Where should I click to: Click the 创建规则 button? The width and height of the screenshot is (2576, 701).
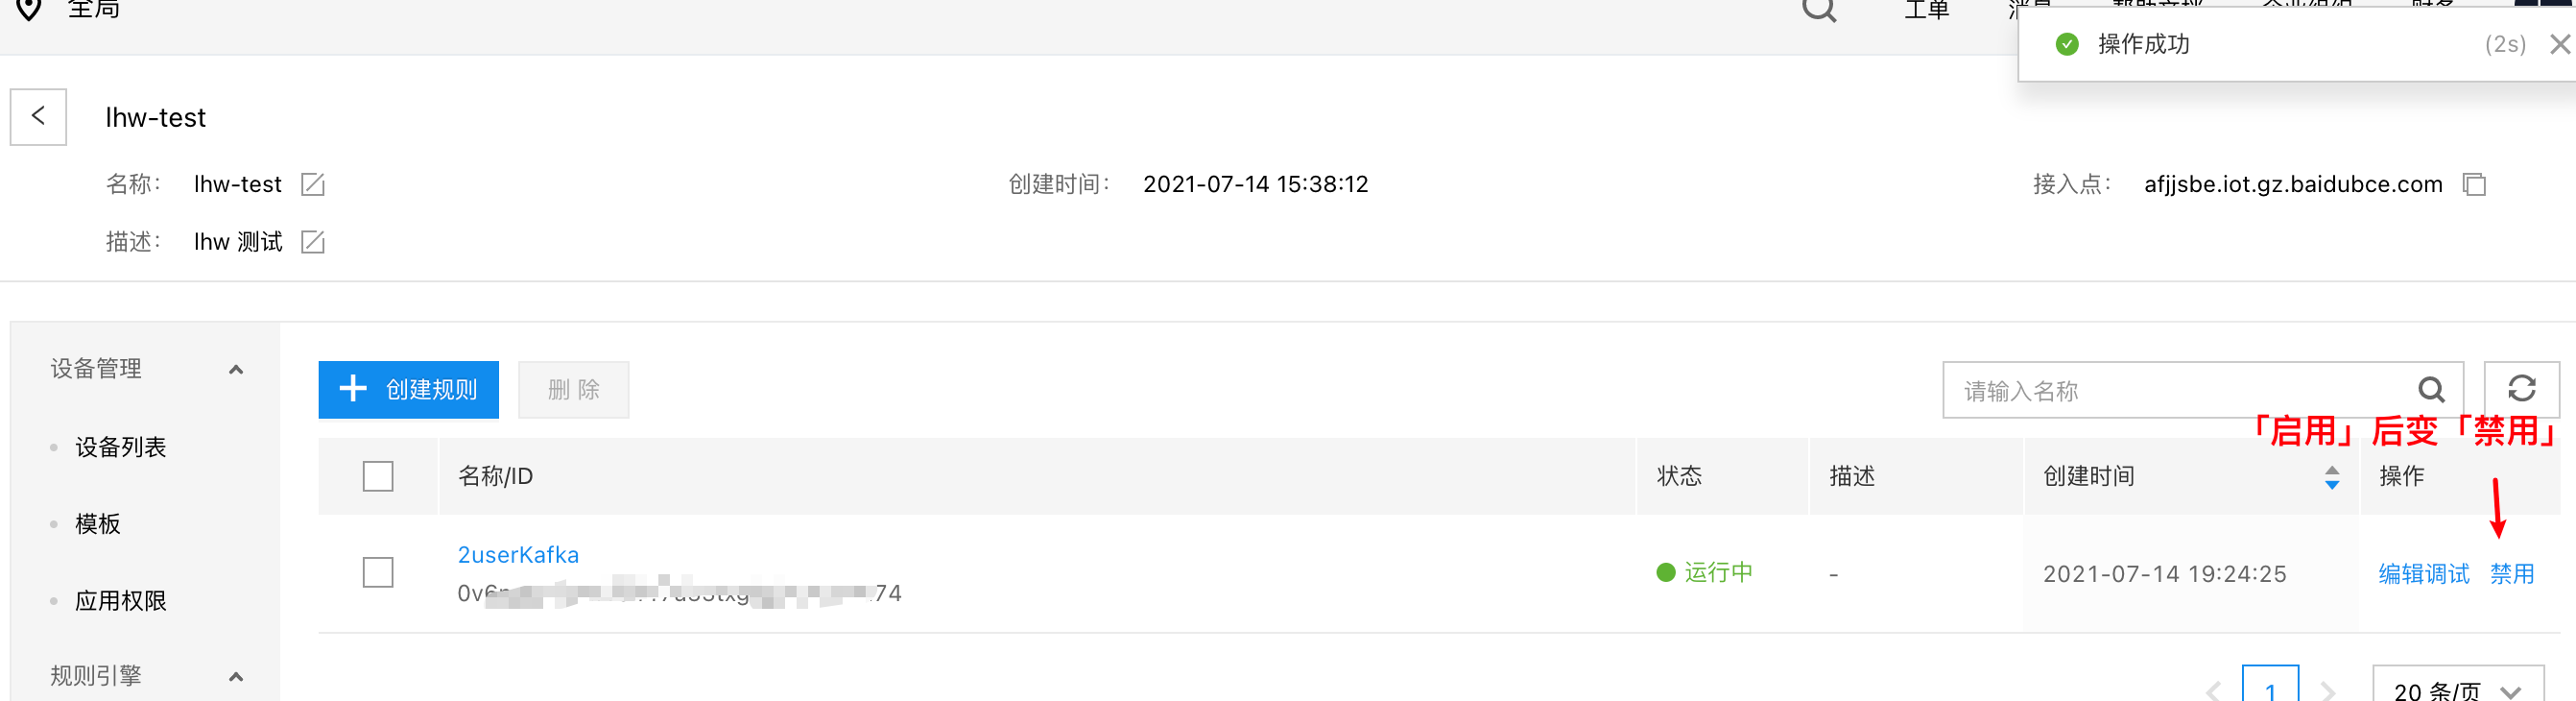tap(408, 389)
